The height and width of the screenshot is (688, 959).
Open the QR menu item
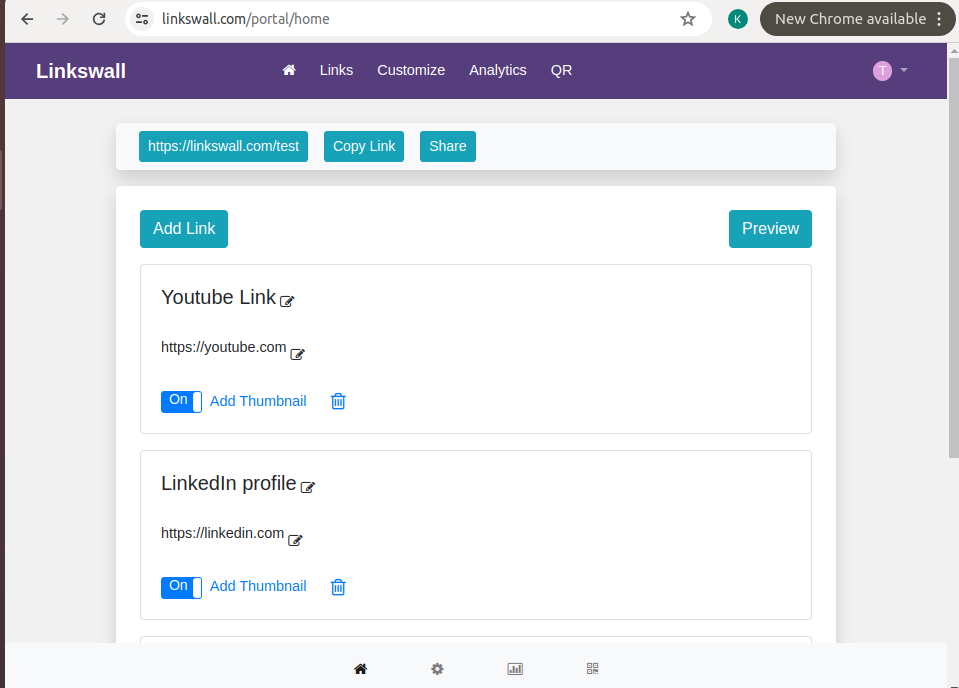pos(561,70)
